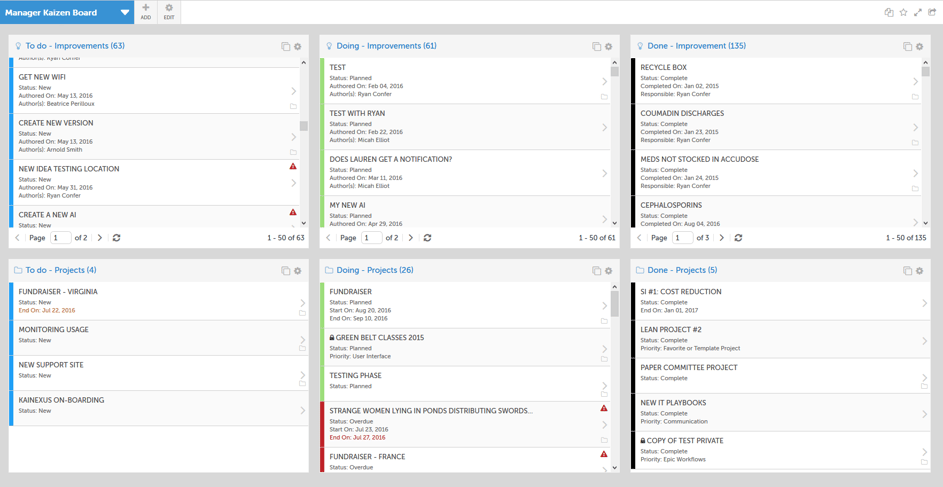Open the To do - Improvements (63) title link
The width and height of the screenshot is (943, 487).
pyautogui.click(x=75, y=46)
